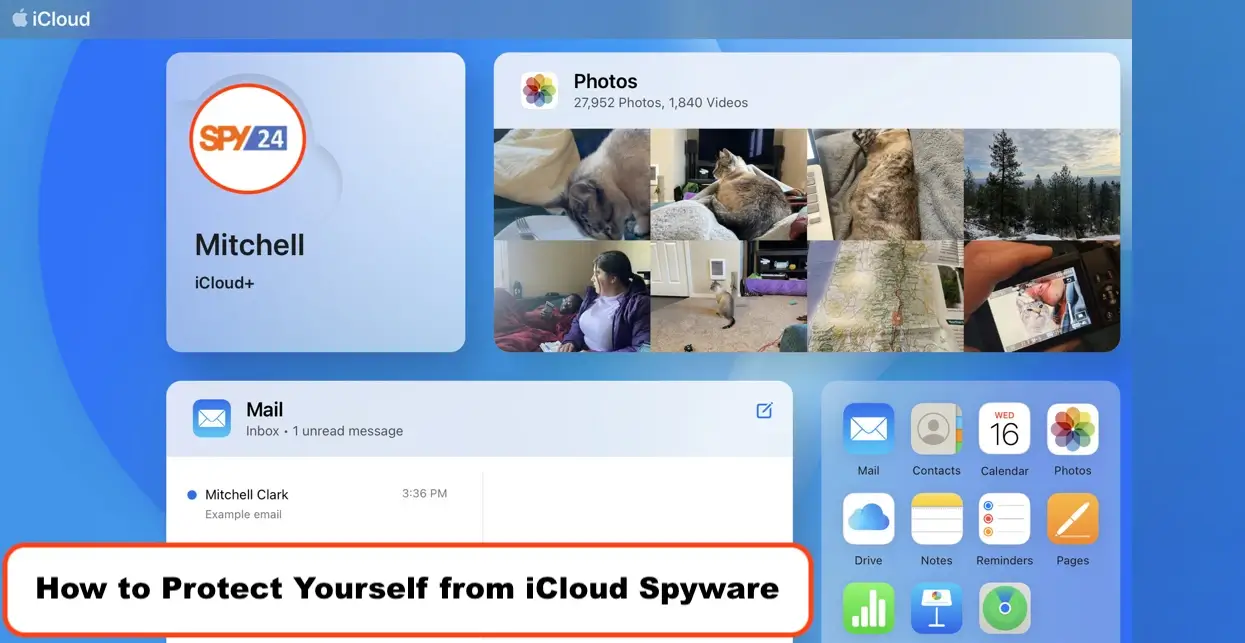Image resolution: width=1245 pixels, height=643 pixels.
Task: Open the Pages app icon
Action: click(x=1072, y=518)
